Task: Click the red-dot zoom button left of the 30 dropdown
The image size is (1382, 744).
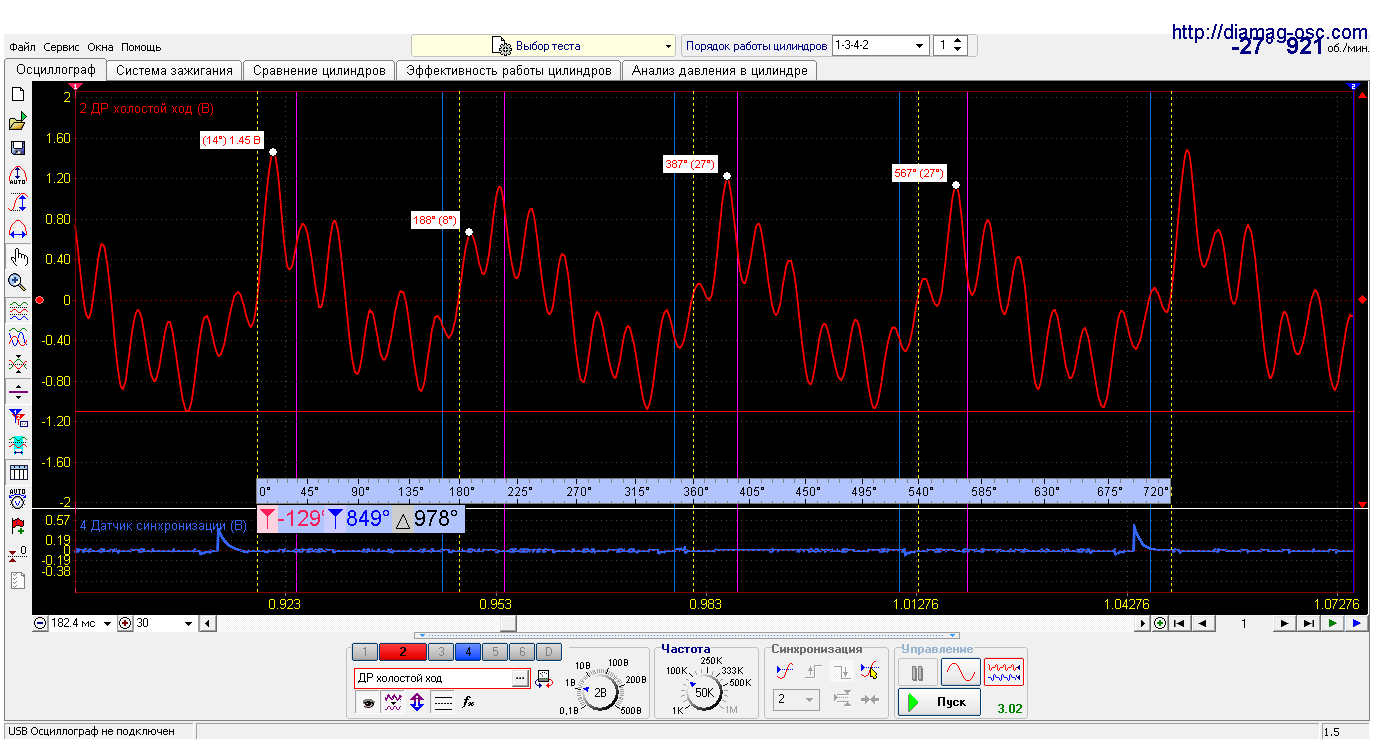Action: point(125,623)
